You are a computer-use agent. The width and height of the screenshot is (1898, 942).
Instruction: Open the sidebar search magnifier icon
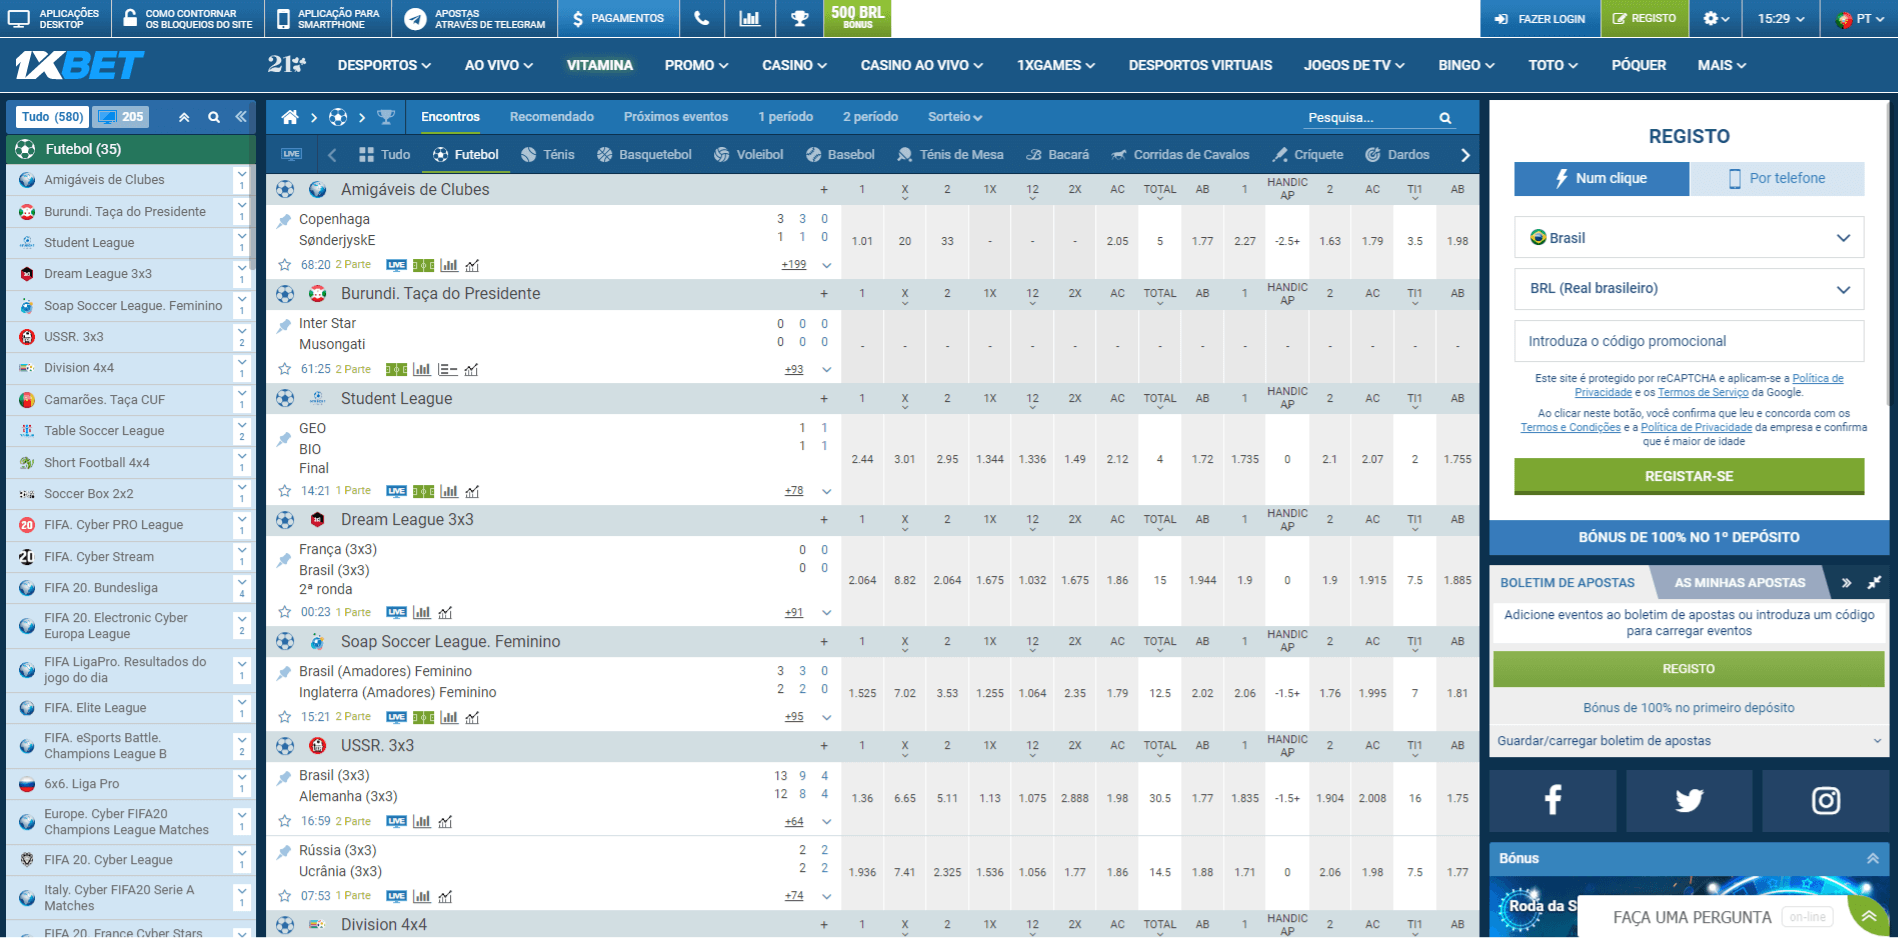point(213,117)
